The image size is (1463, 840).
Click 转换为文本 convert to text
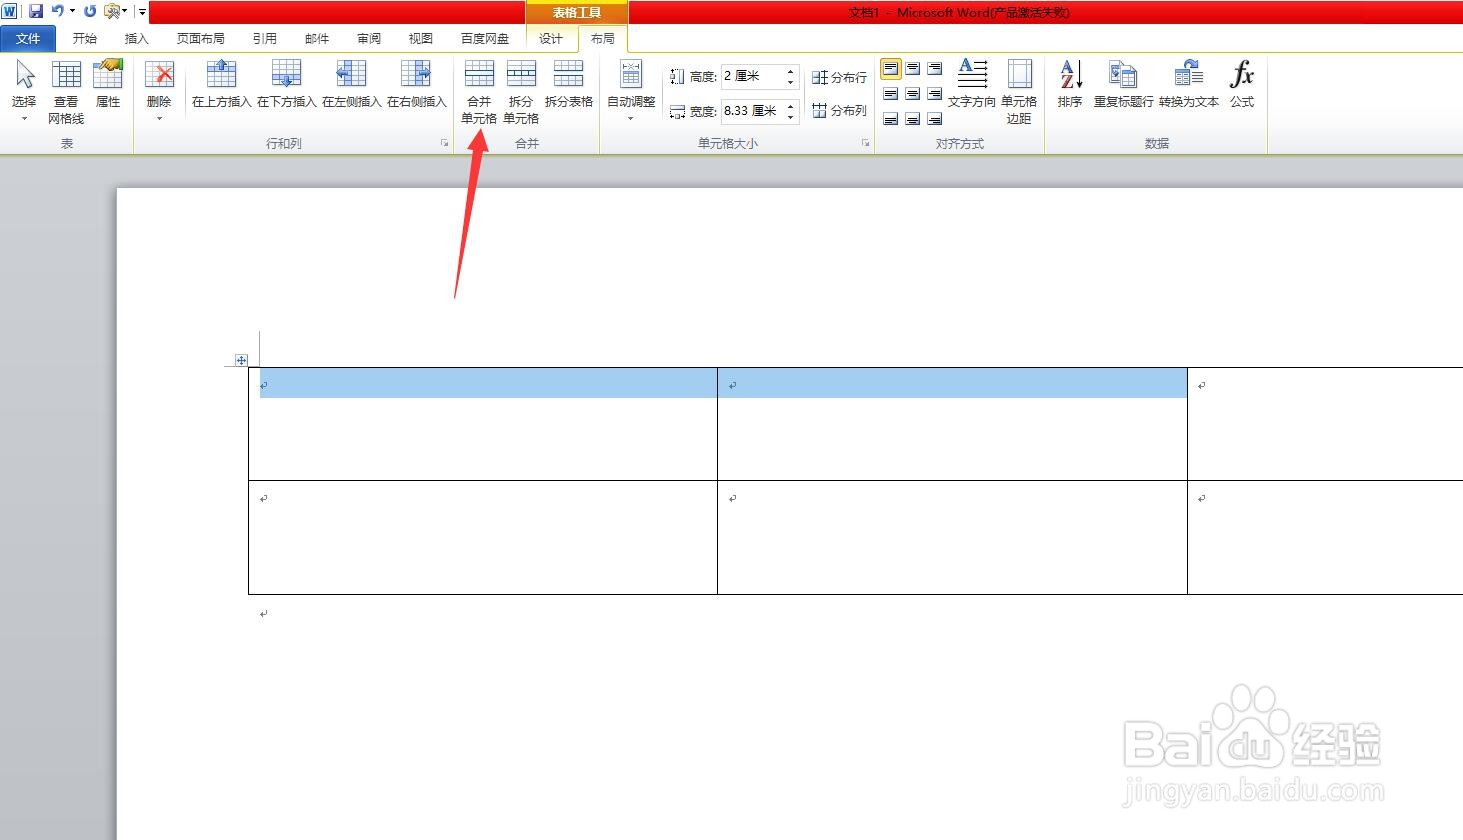[1189, 84]
